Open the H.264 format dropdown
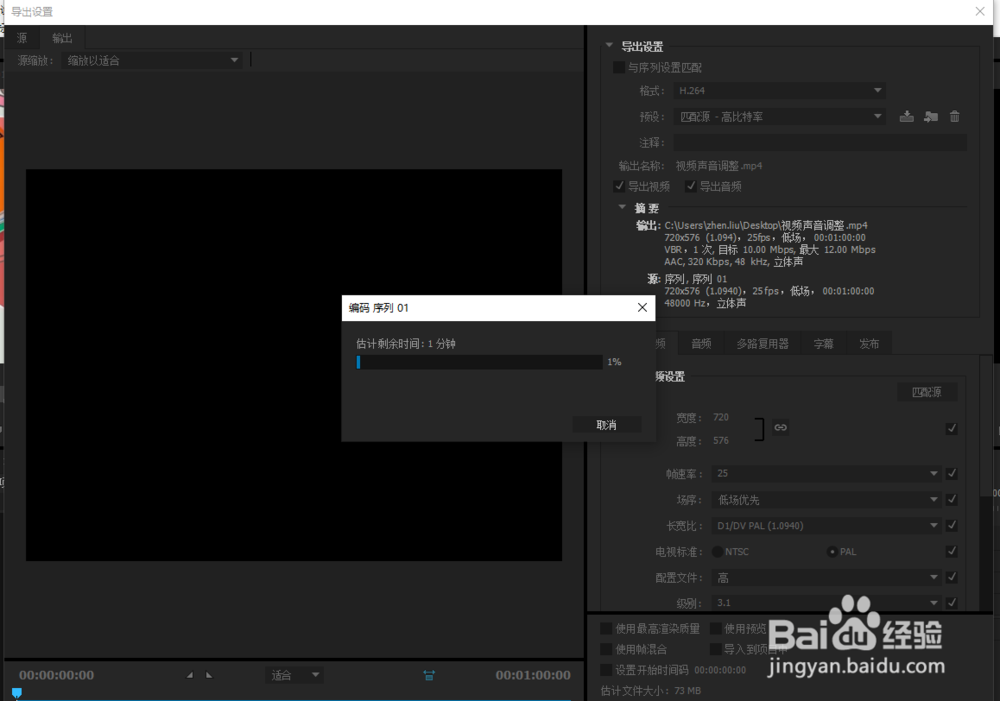 (x=779, y=91)
